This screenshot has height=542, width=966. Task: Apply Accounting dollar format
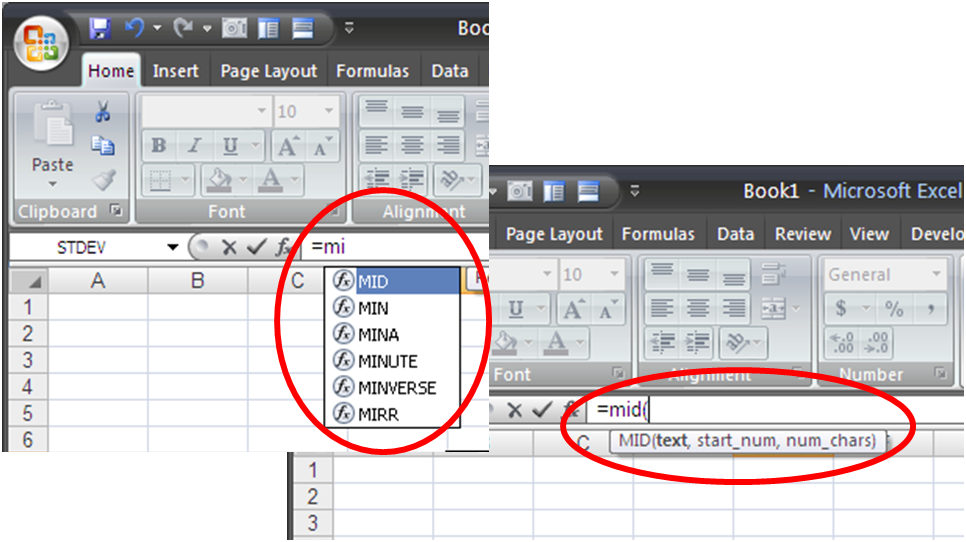pos(842,308)
